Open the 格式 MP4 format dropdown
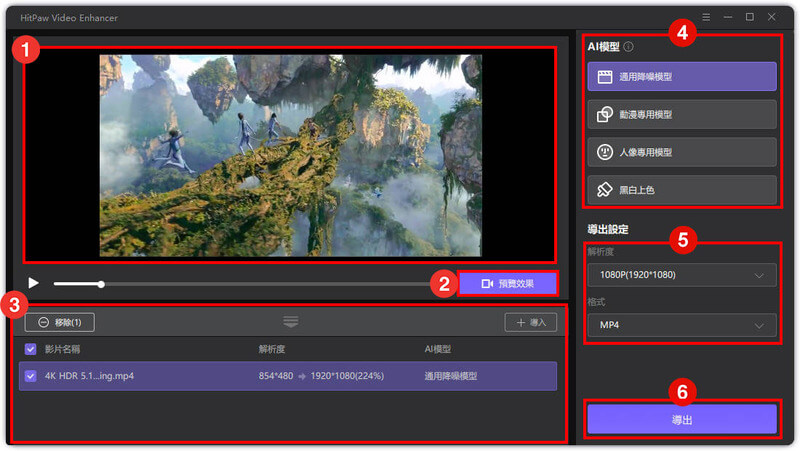The height and width of the screenshot is (451, 800). pyautogui.click(x=682, y=325)
